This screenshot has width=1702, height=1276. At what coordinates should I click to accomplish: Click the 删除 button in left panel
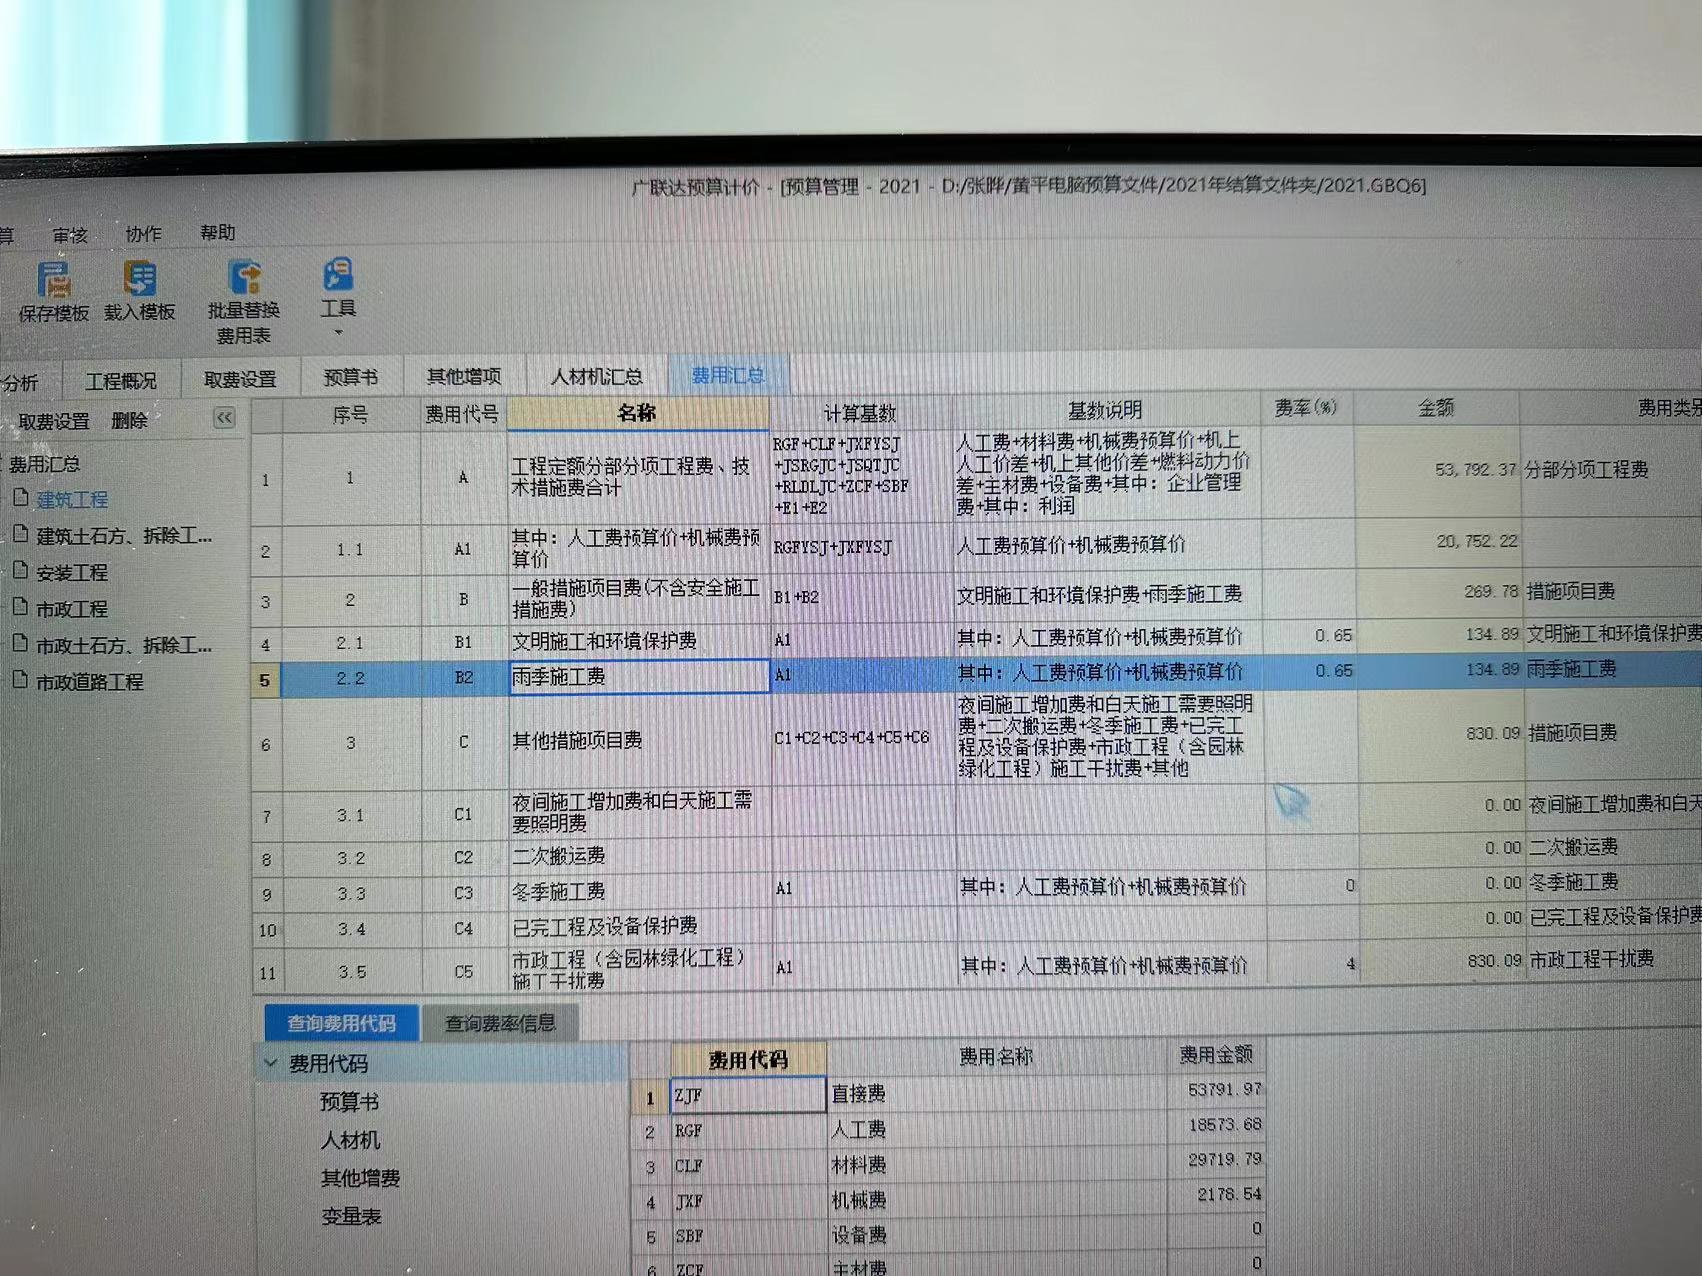click(x=129, y=420)
